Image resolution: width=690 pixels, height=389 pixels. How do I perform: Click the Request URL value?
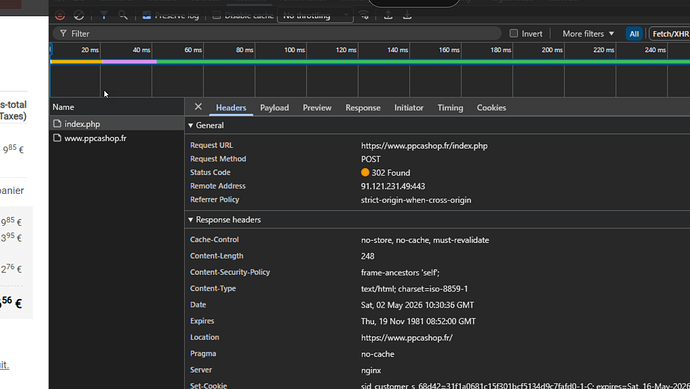coord(424,146)
